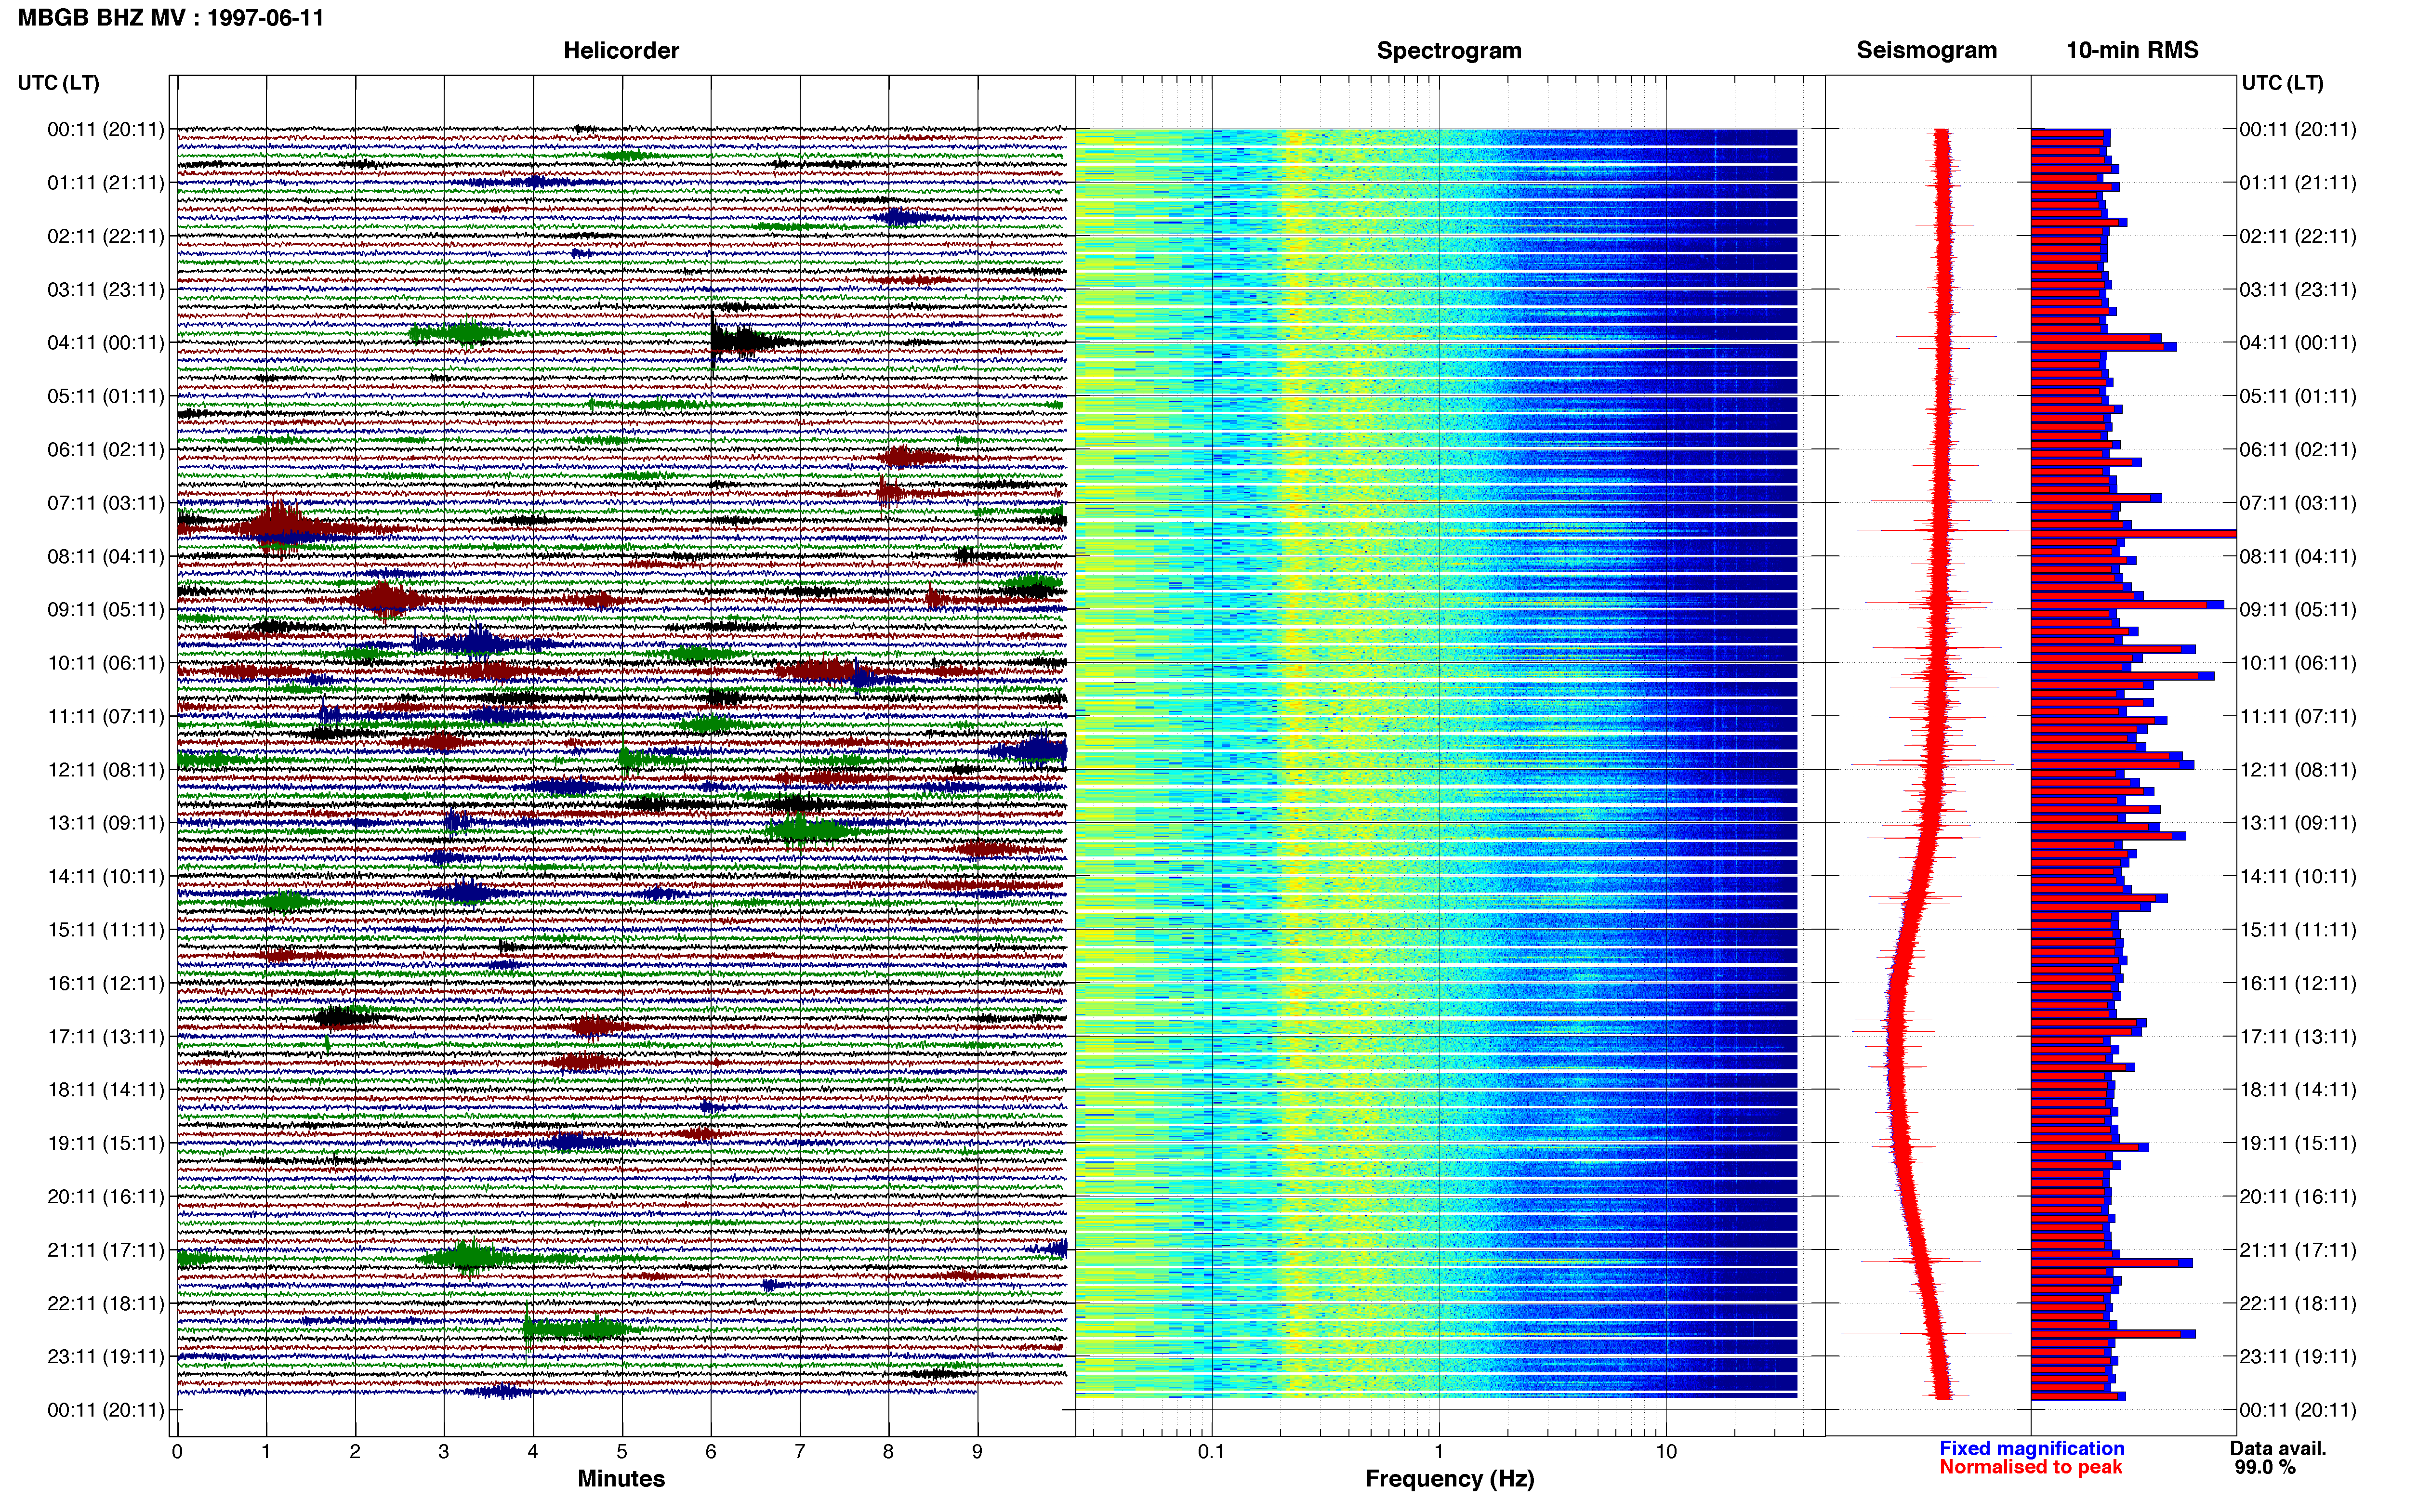The height and width of the screenshot is (1512, 2418).
Task: Click left time label 21:11 (17:11)
Action: click(x=105, y=1250)
